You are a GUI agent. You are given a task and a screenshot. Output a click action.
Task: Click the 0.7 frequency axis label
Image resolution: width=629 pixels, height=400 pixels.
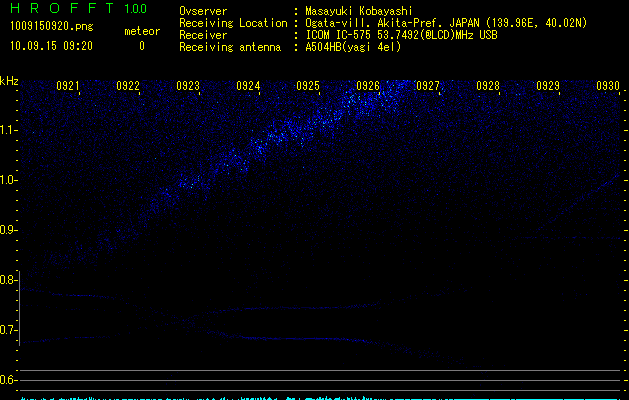(8, 330)
